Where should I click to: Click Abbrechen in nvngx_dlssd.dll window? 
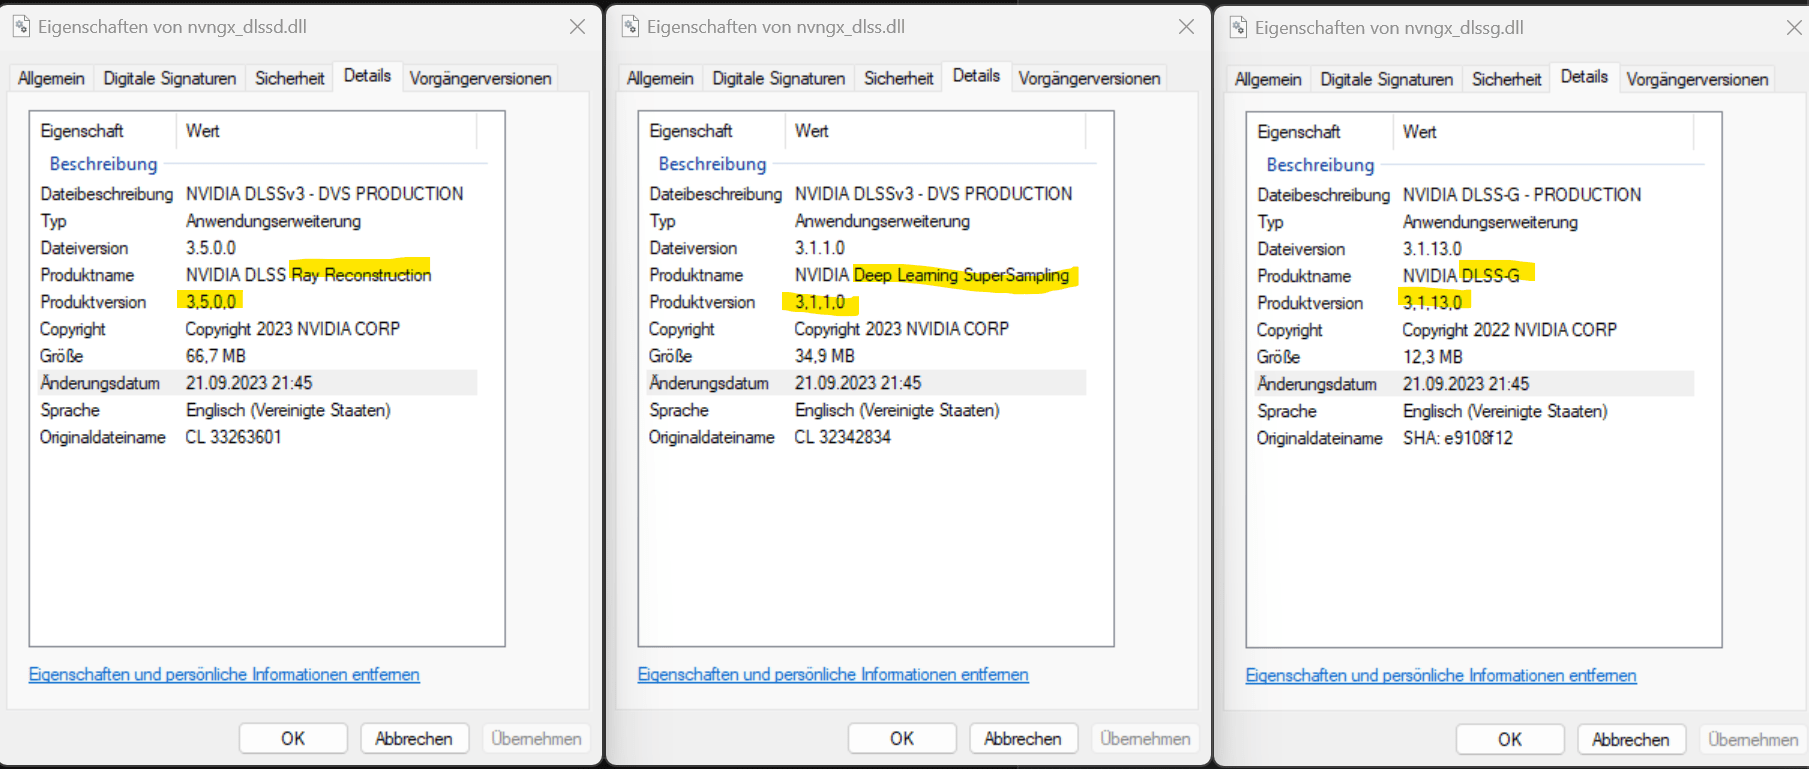[414, 738]
